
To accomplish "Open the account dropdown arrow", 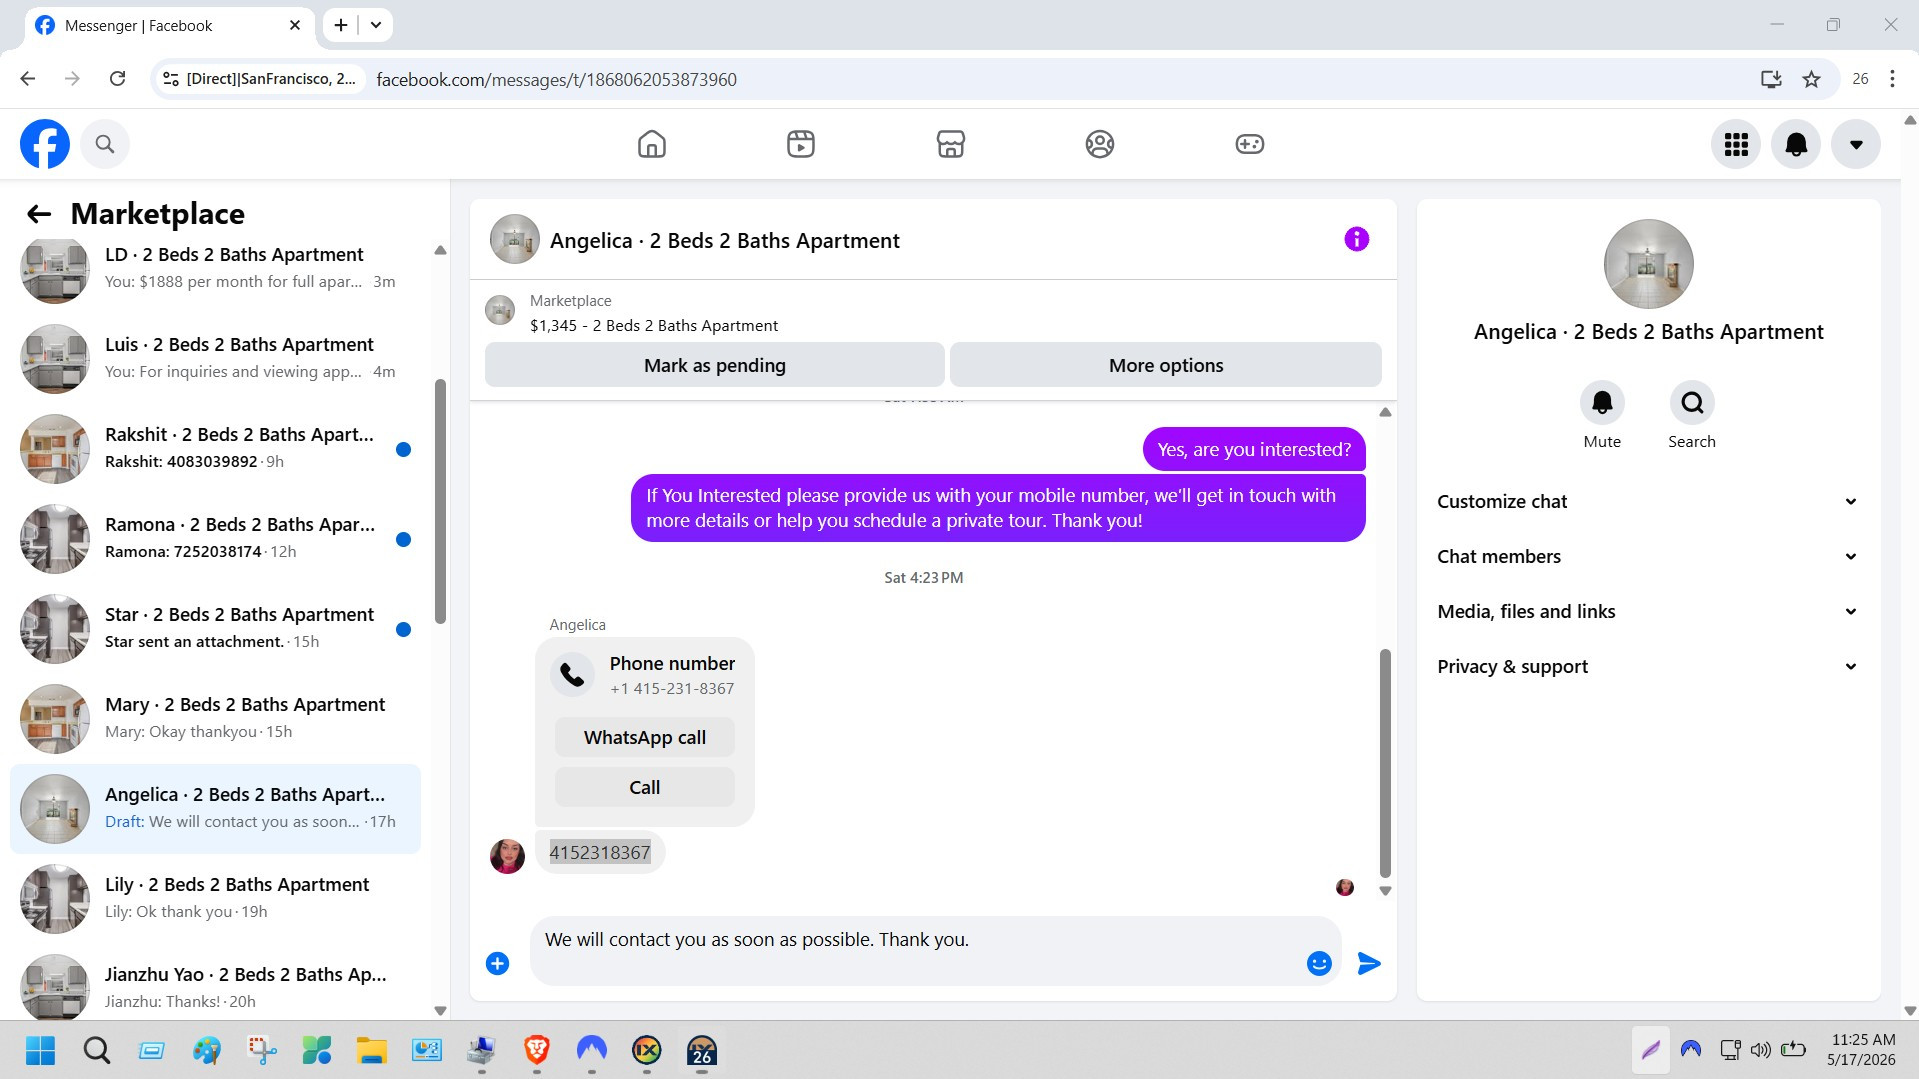I will pos(1856,144).
